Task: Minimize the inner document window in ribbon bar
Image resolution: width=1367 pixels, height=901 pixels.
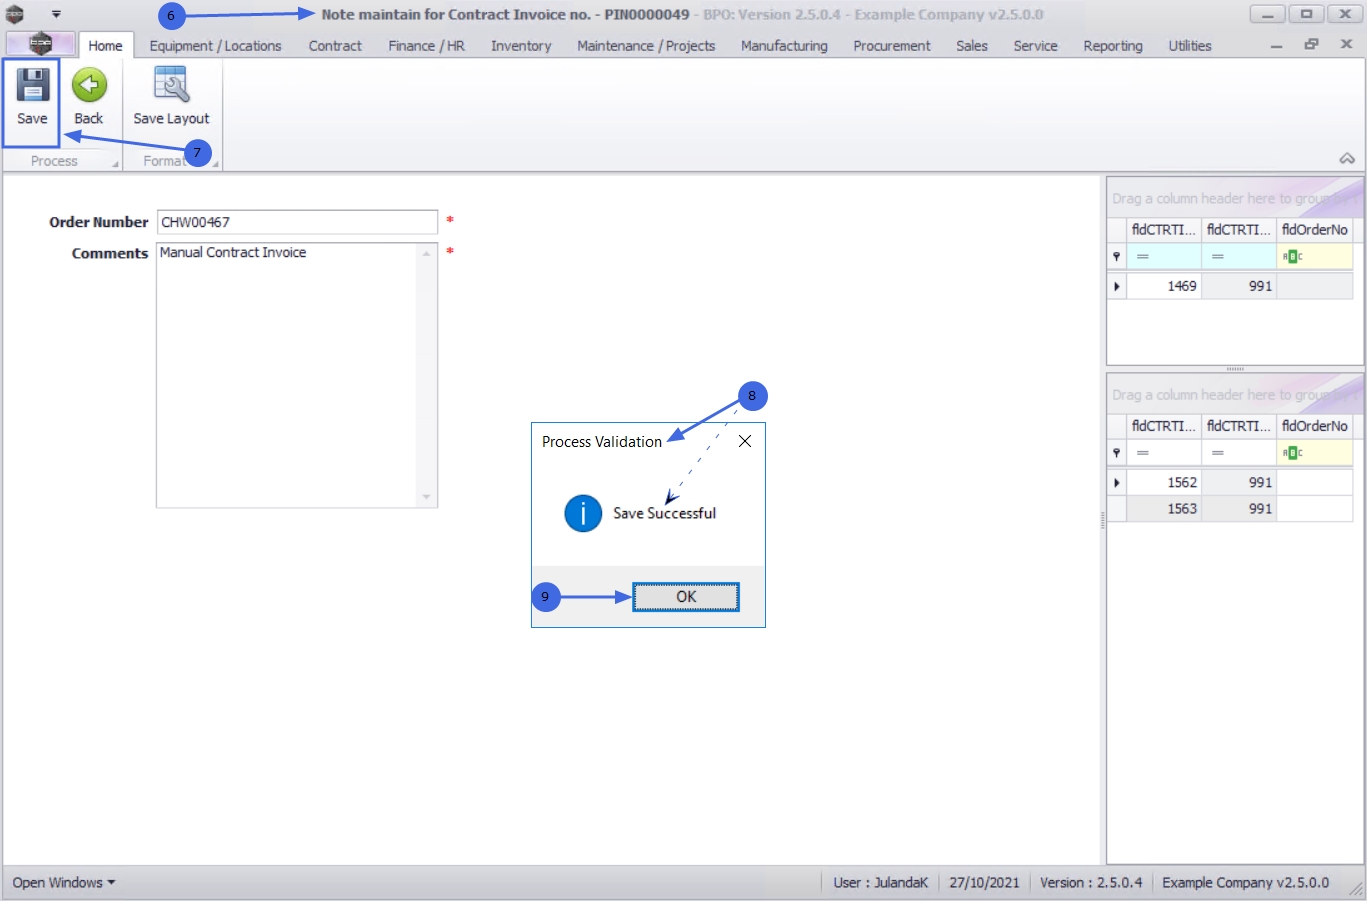Action: pos(1276,46)
